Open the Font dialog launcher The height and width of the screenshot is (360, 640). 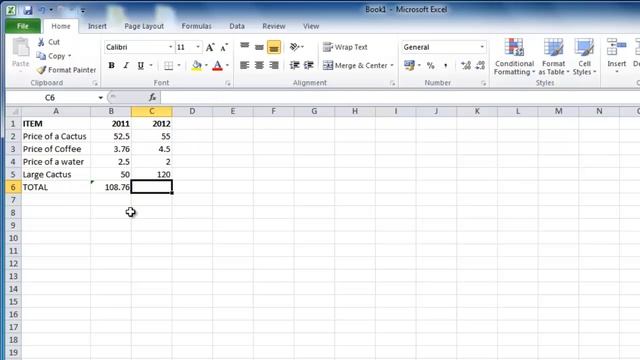(228, 83)
